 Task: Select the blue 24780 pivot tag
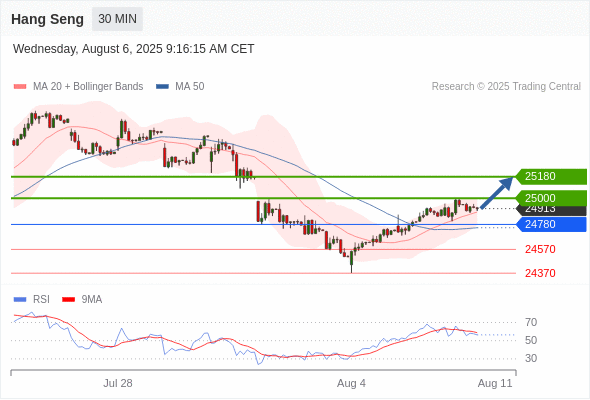click(x=550, y=224)
